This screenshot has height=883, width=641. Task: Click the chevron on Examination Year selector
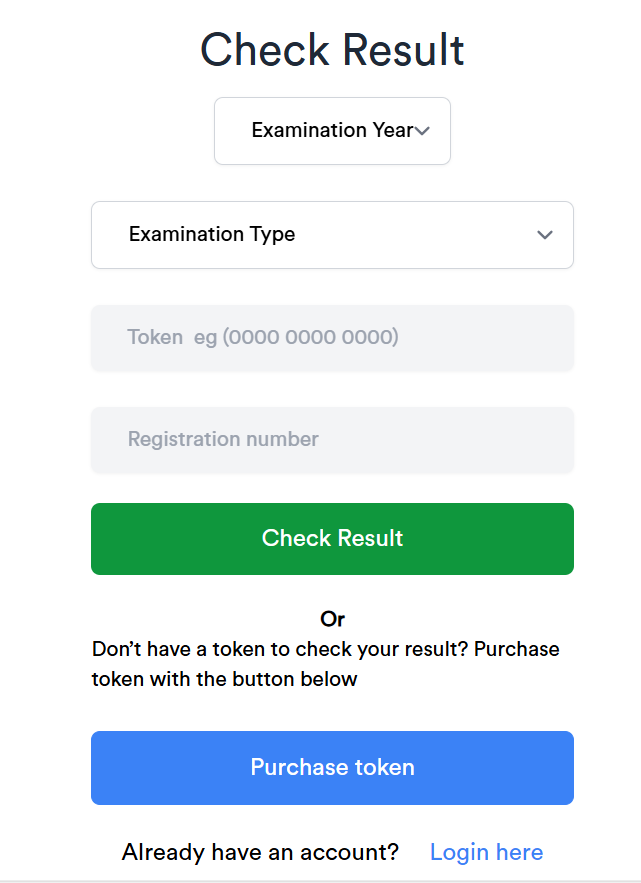[x=423, y=130]
